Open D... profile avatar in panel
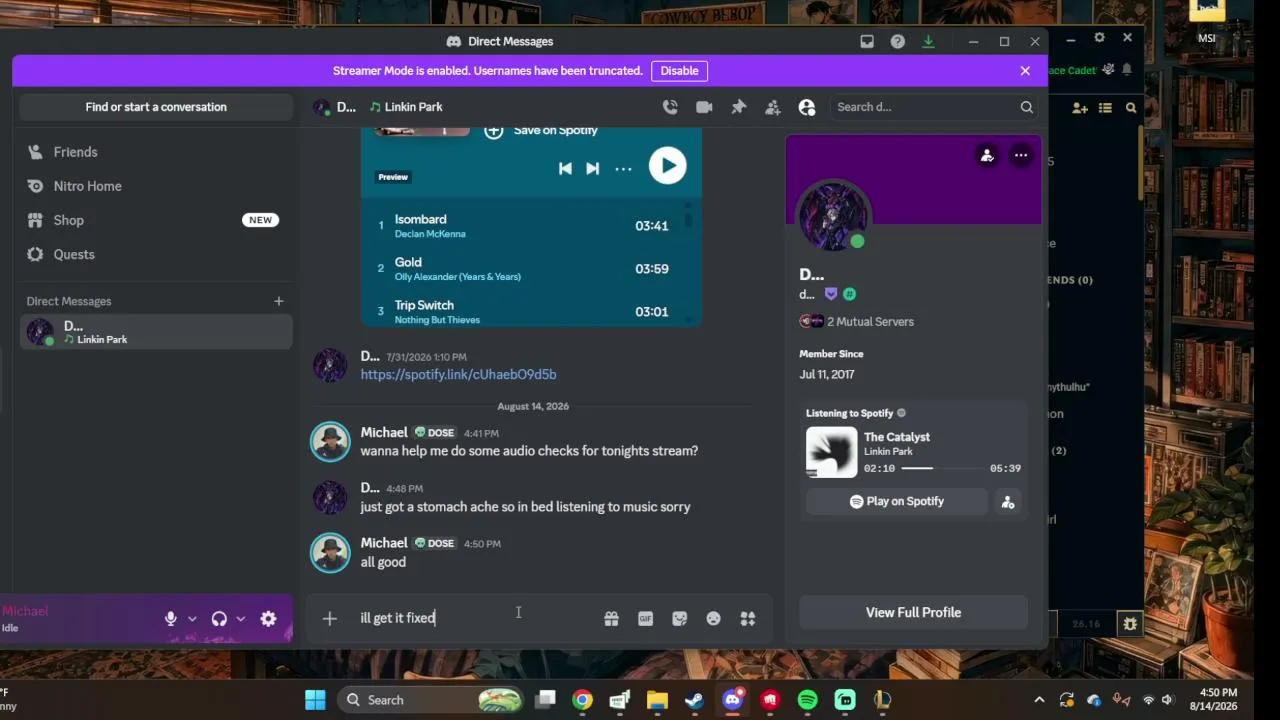1280x720 pixels. click(832, 217)
